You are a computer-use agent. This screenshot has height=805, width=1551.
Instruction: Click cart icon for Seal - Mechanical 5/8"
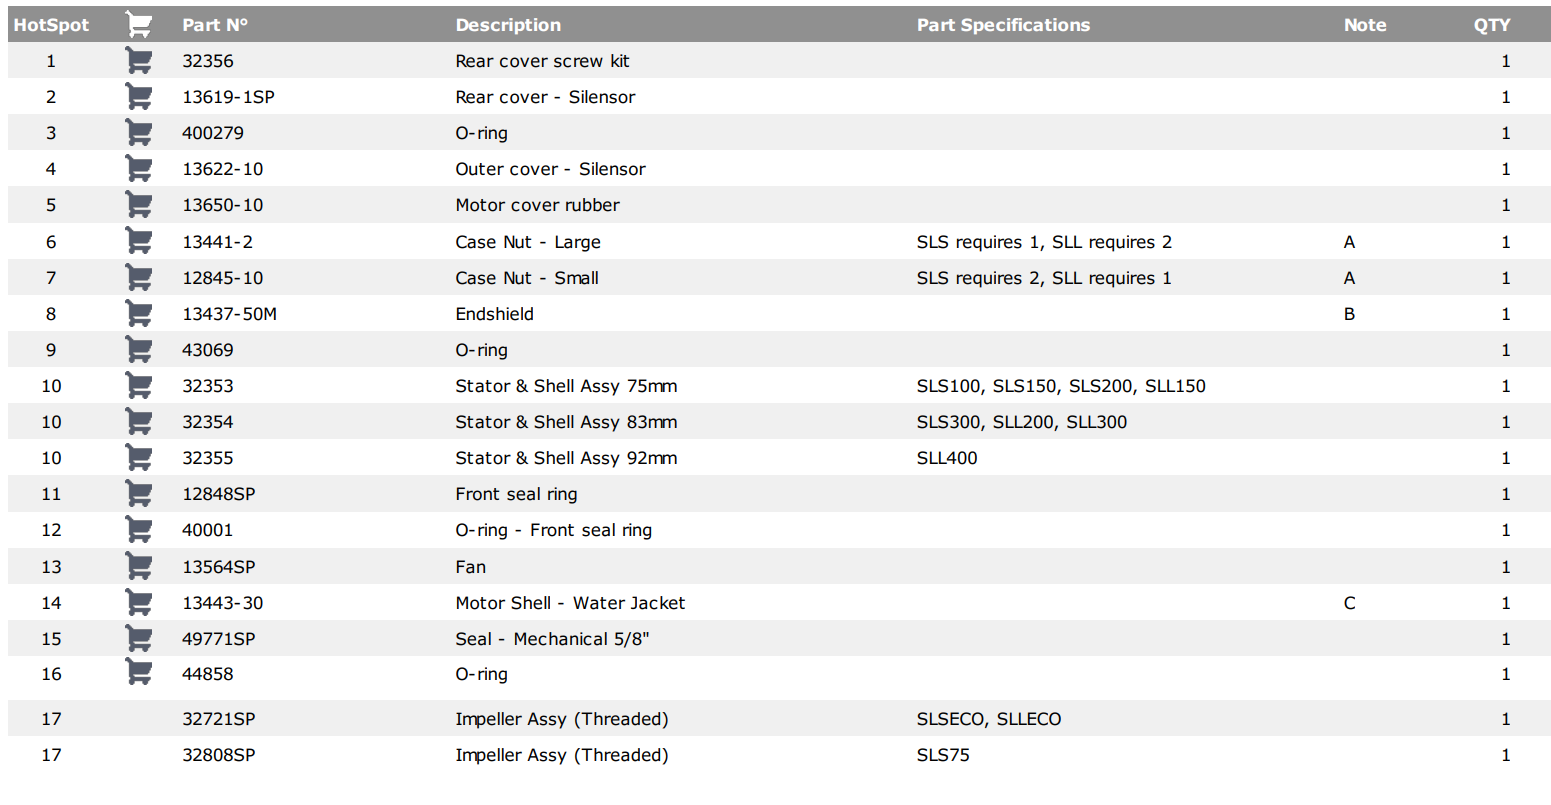coord(139,639)
